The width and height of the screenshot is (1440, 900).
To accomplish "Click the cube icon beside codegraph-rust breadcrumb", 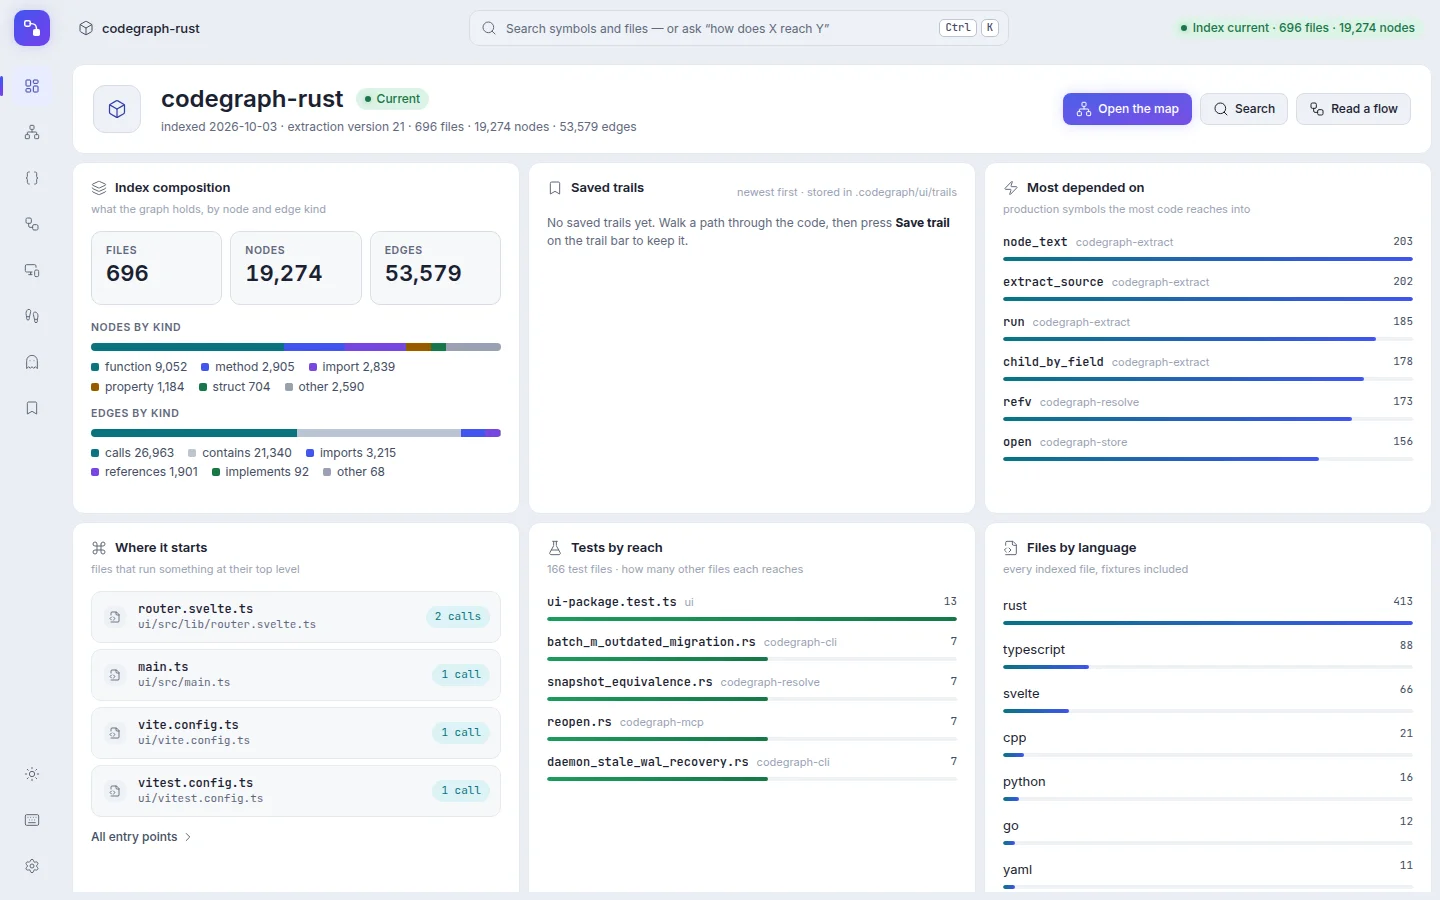I will click(x=86, y=28).
